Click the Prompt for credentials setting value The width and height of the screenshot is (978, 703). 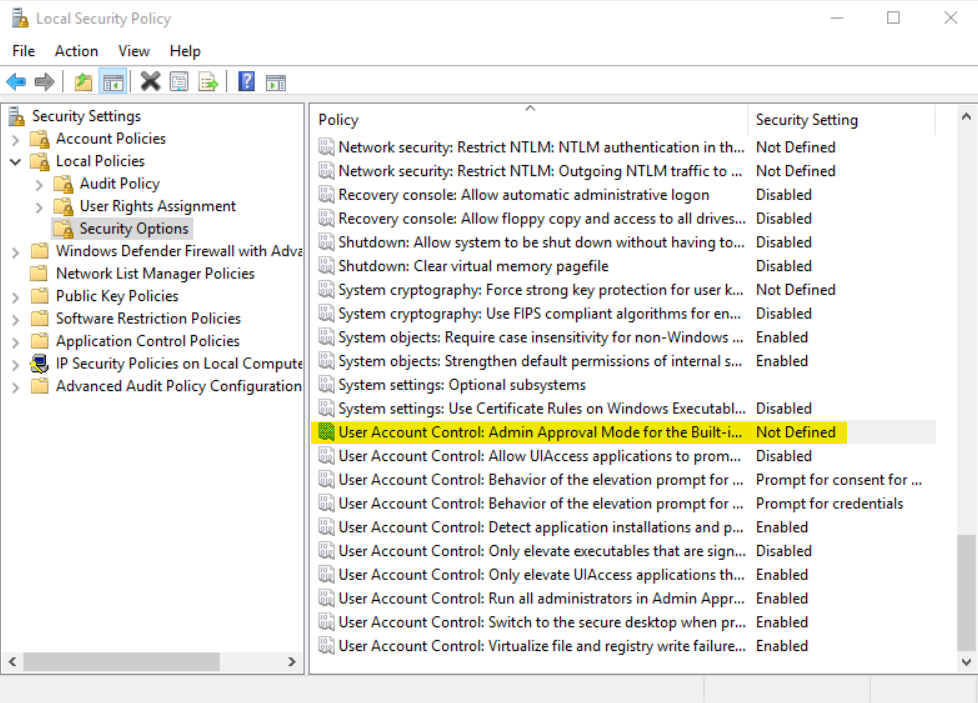(830, 503)
